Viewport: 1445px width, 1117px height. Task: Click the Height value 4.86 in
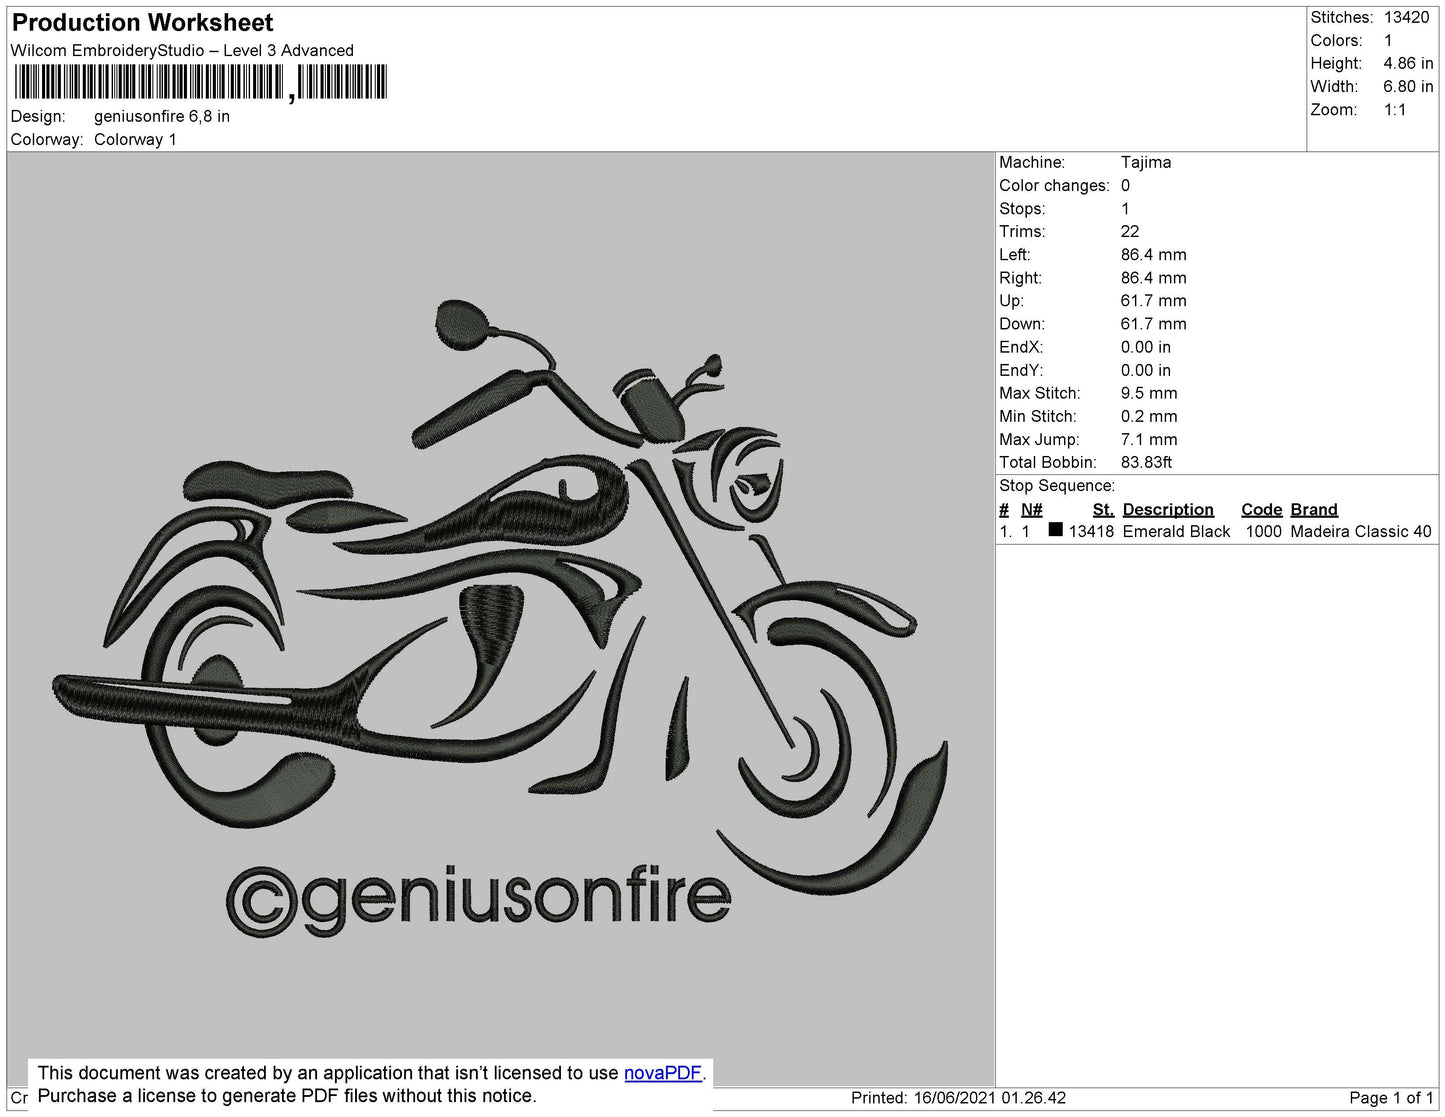coord(1408,63)
